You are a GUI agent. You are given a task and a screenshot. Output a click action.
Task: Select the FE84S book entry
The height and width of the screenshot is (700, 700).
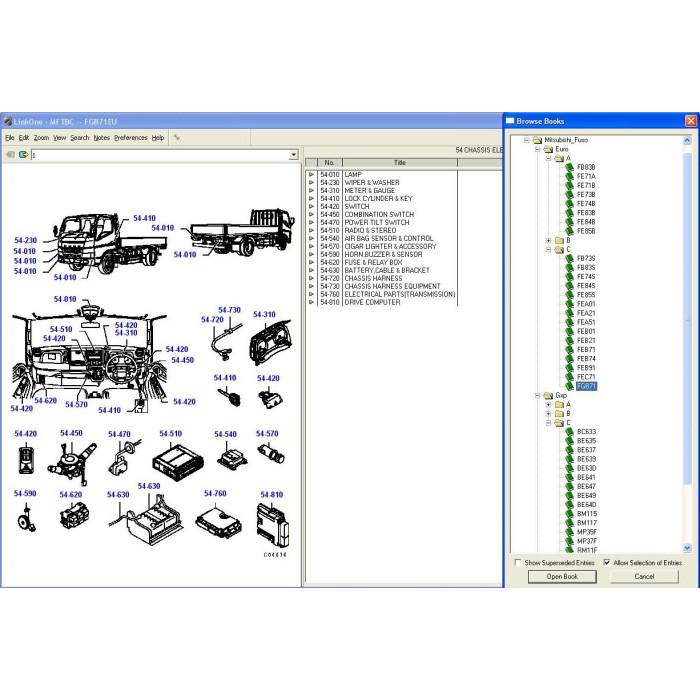coord(586,286)
